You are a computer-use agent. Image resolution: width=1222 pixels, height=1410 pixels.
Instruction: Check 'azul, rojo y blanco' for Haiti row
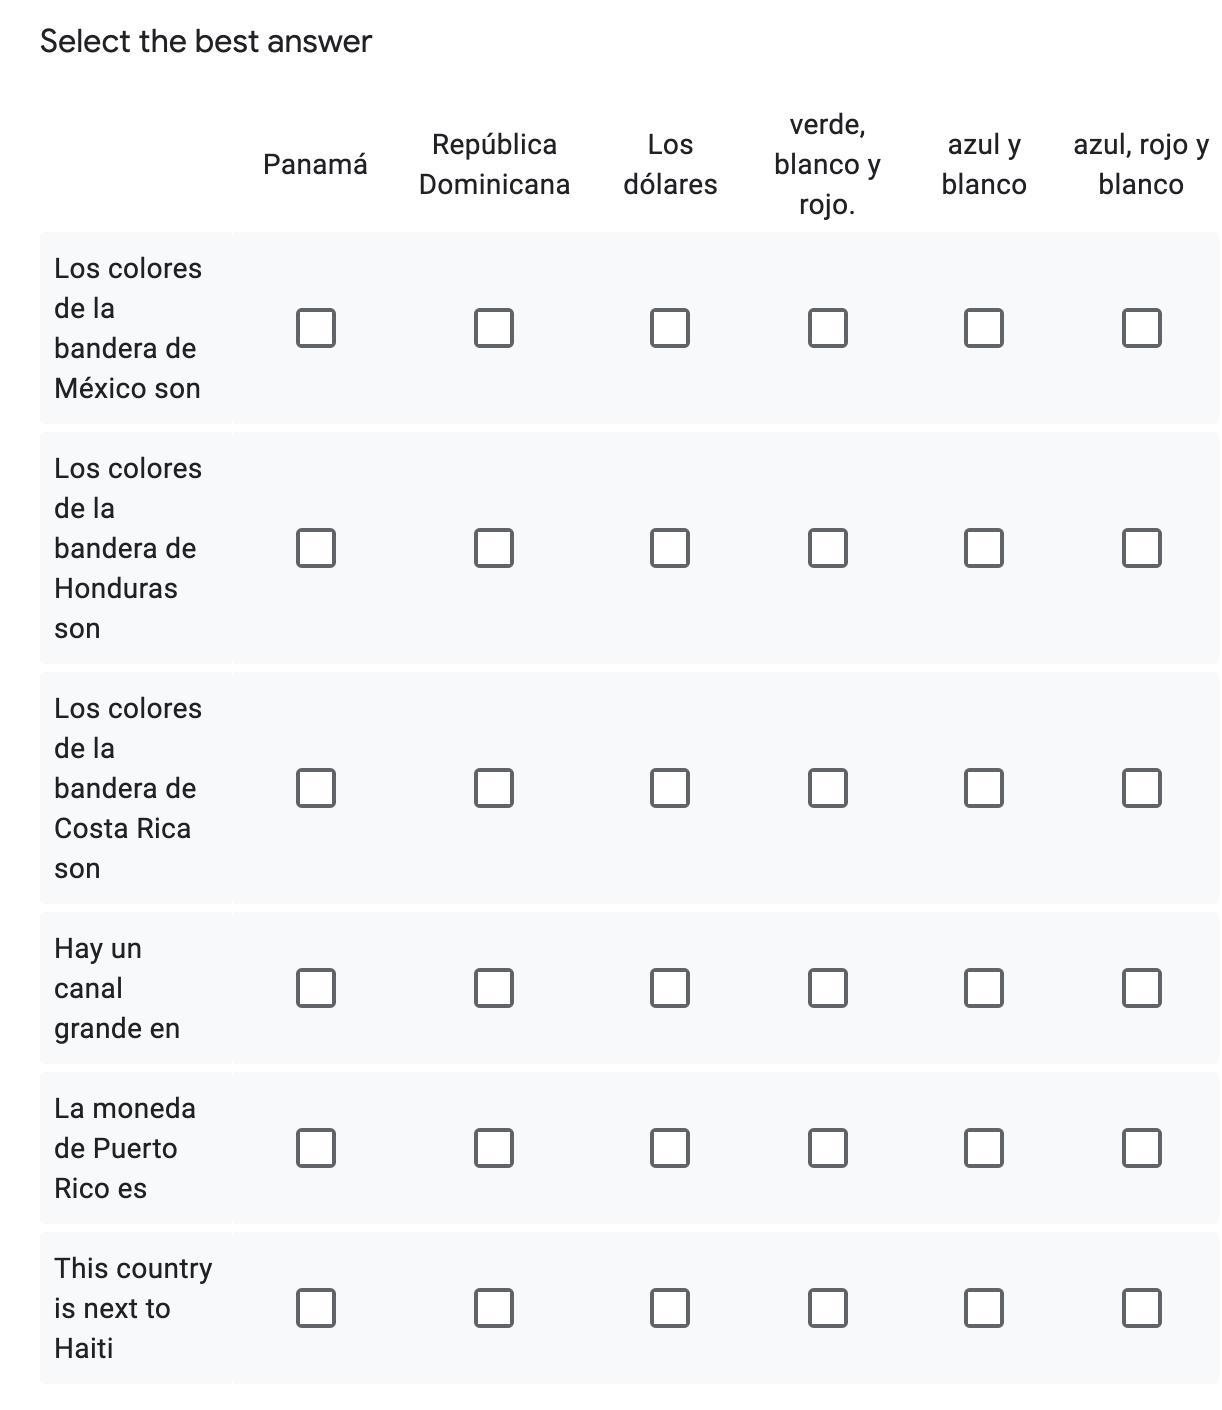(x=1141, y=1308)
